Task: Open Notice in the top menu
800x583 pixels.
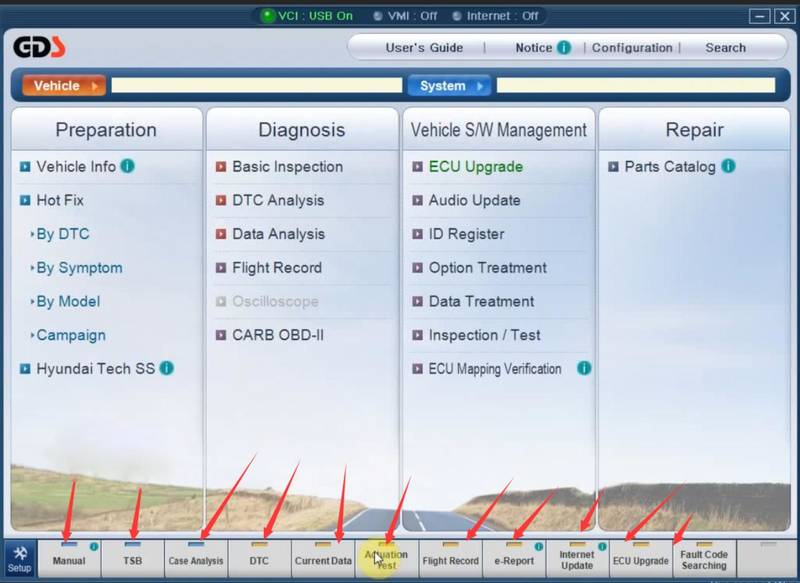Action: tap(534, 48)
